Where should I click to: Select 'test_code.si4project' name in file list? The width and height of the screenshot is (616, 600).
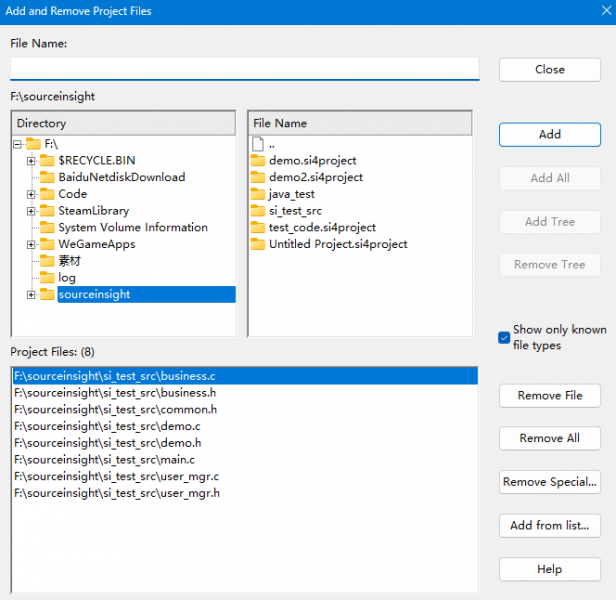(322, 228)
